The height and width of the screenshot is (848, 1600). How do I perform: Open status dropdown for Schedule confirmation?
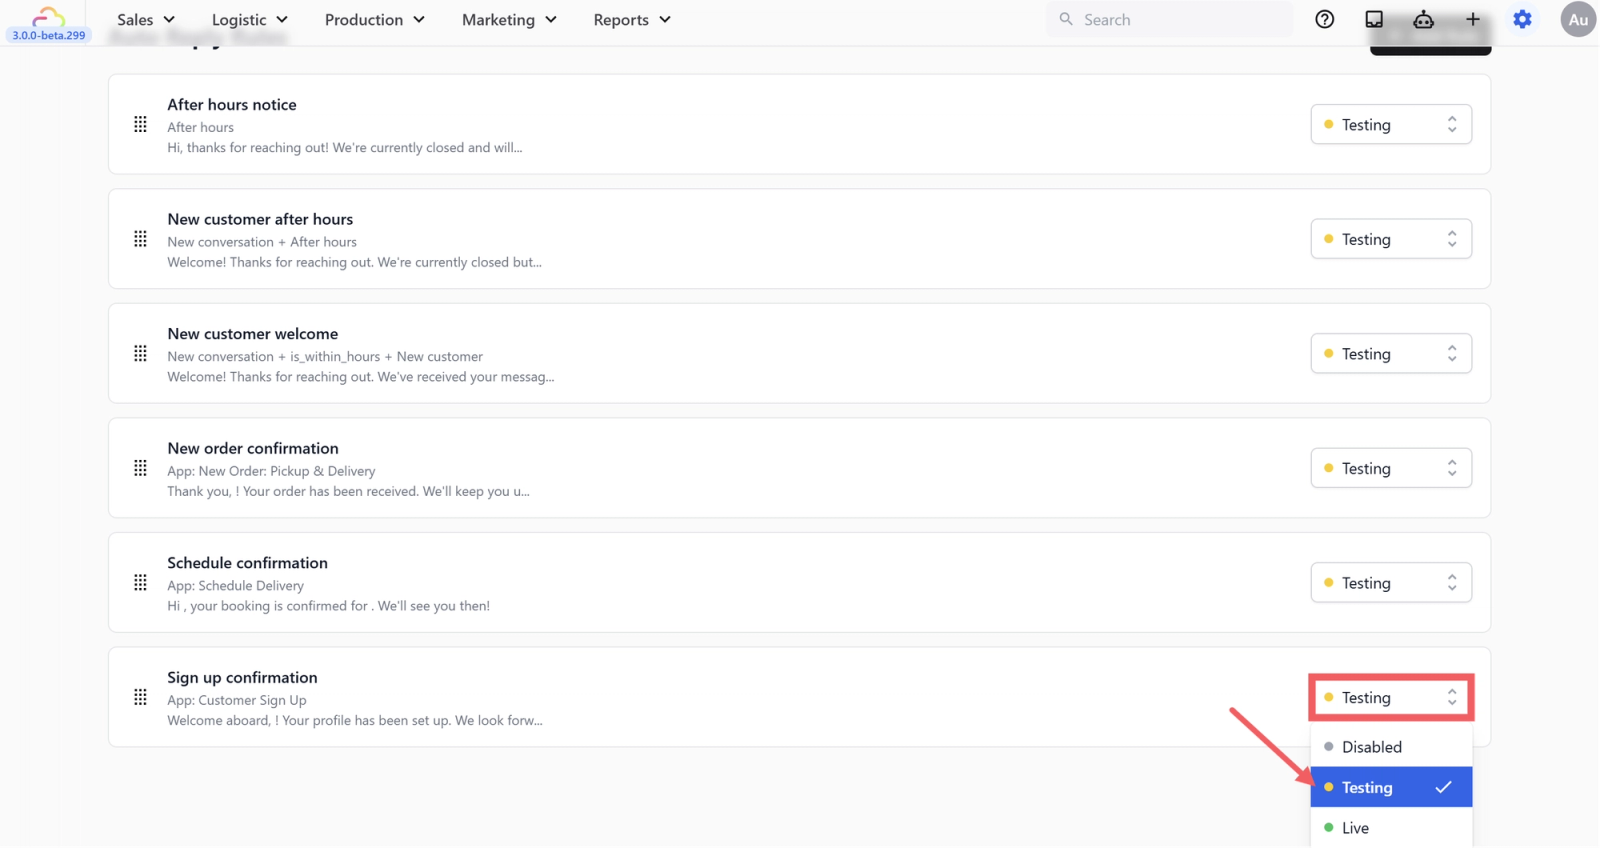coord(1391,582)
